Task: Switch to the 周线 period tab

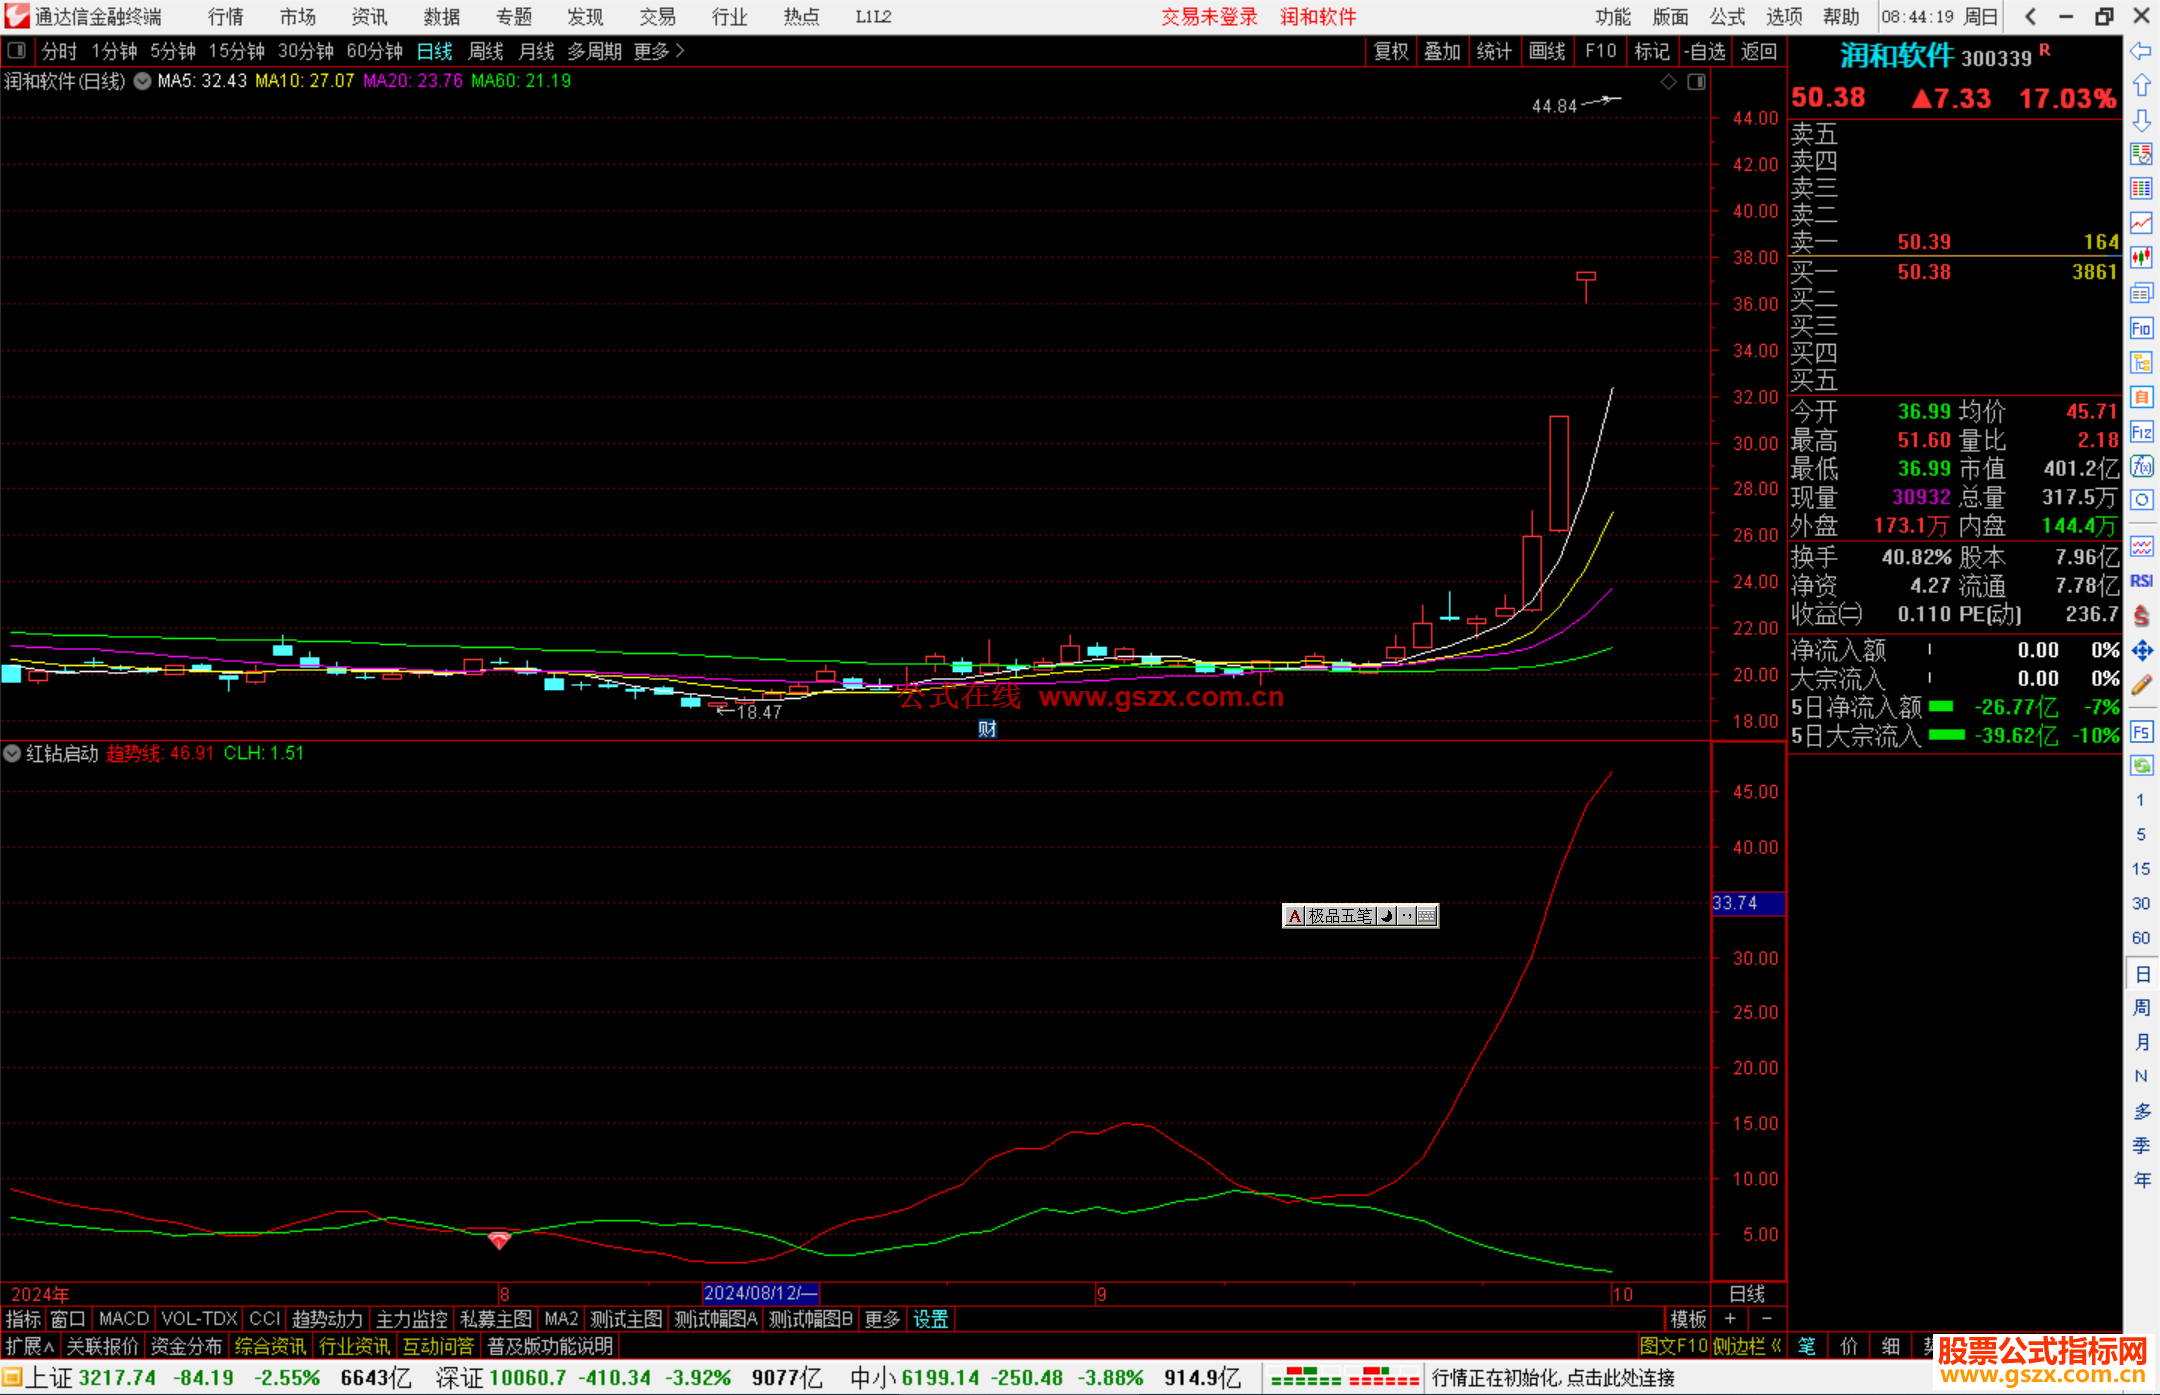Action: 486,51
